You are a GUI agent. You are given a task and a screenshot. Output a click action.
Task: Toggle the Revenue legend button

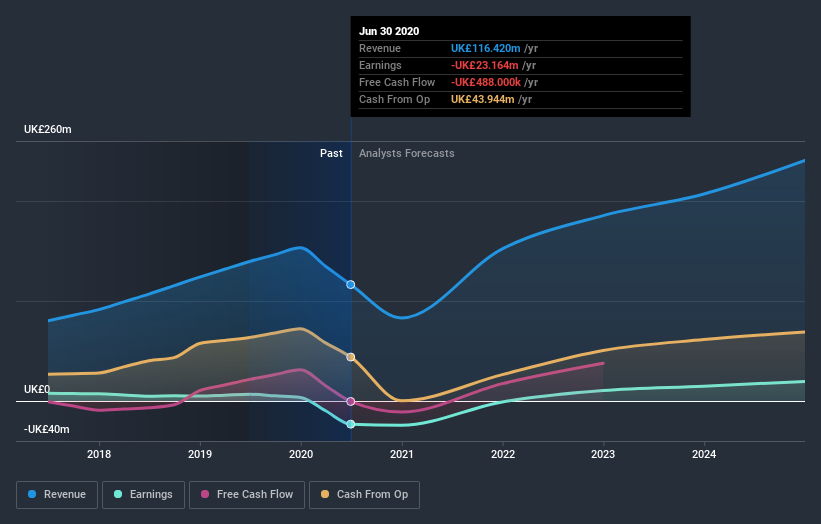[x=57, y=495]
